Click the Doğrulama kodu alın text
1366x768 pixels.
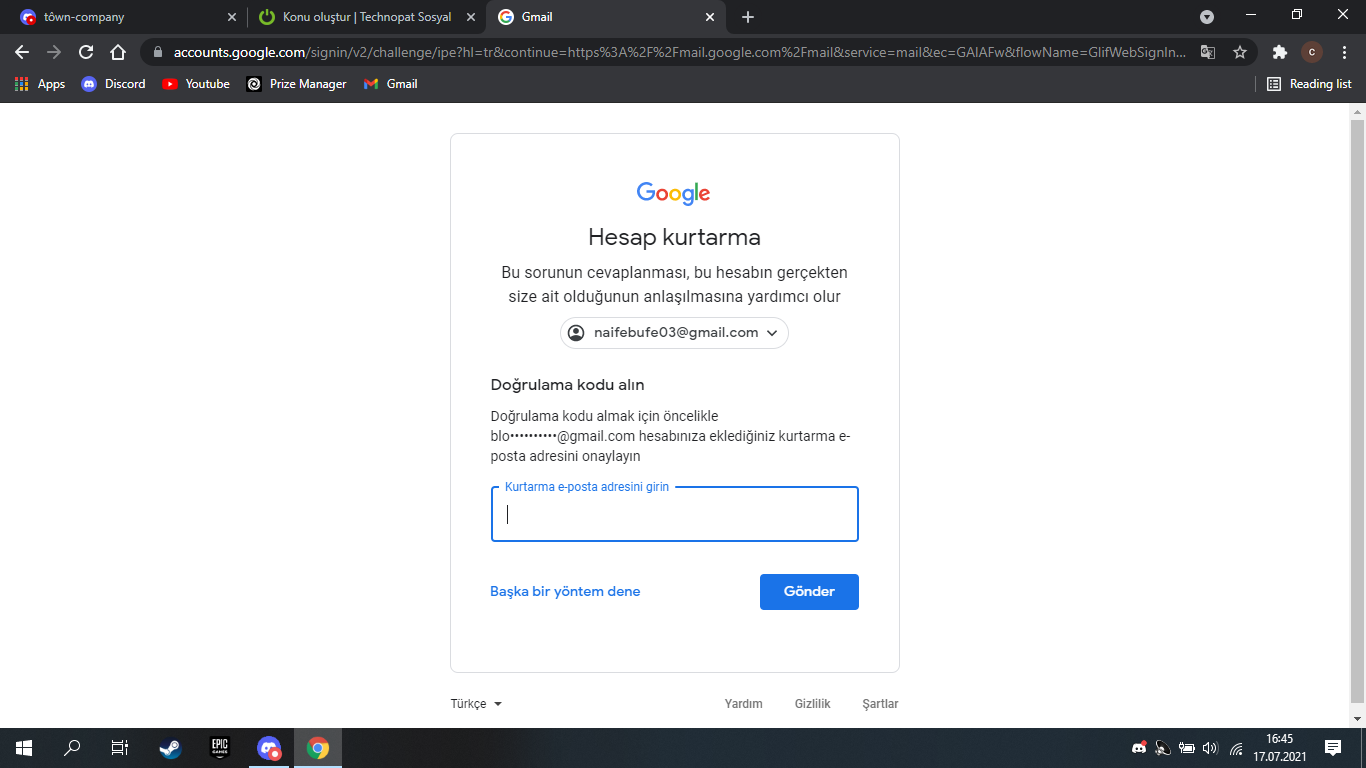tap(567, 385)
